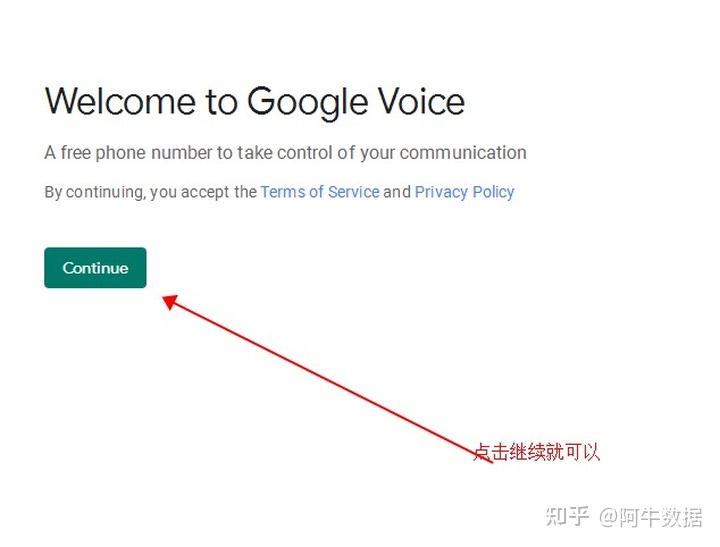Click the word Welcome in the heading
The width and height of the screenshot is (720, 547).
tap(120, 101)
